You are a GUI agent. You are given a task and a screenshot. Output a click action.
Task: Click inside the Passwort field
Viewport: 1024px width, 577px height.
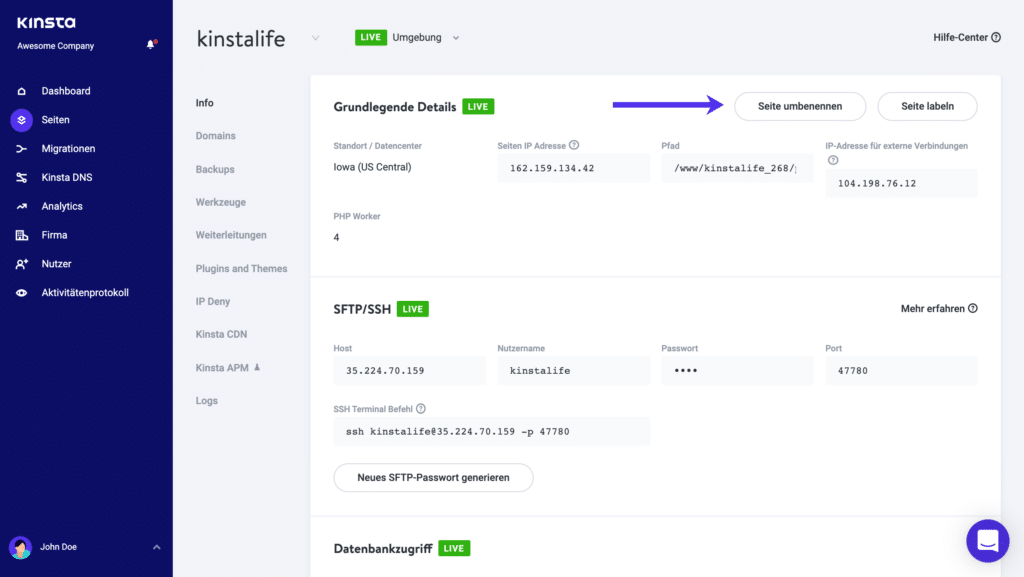click(x=737, y=370)
